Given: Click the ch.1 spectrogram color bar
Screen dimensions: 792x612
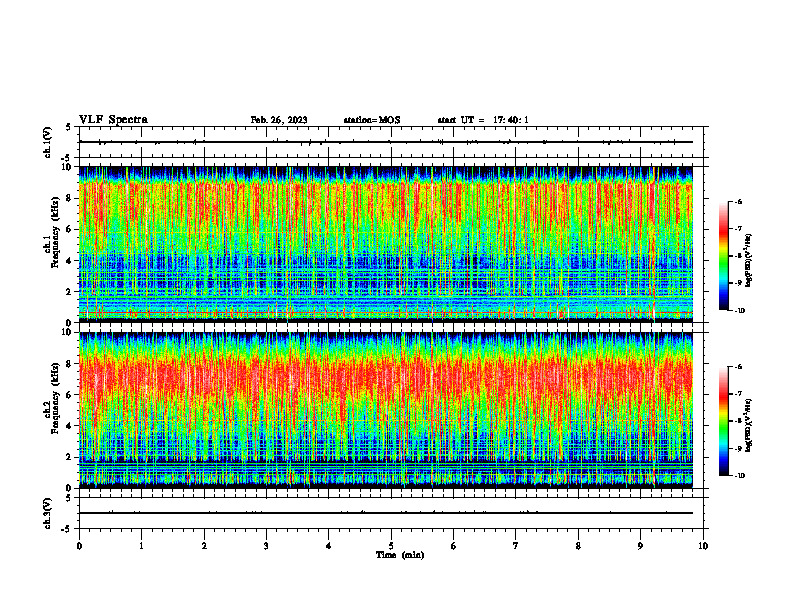Looking at the screenshot, I should [x=723, y=256].
